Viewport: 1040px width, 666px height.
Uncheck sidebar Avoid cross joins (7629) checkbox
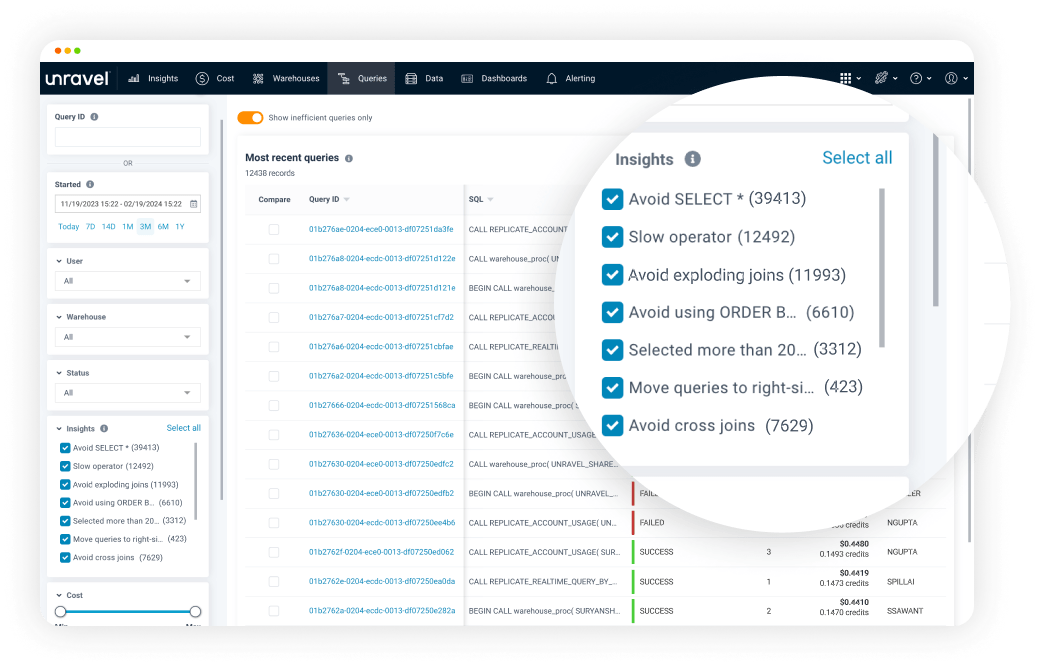[65, 557]
